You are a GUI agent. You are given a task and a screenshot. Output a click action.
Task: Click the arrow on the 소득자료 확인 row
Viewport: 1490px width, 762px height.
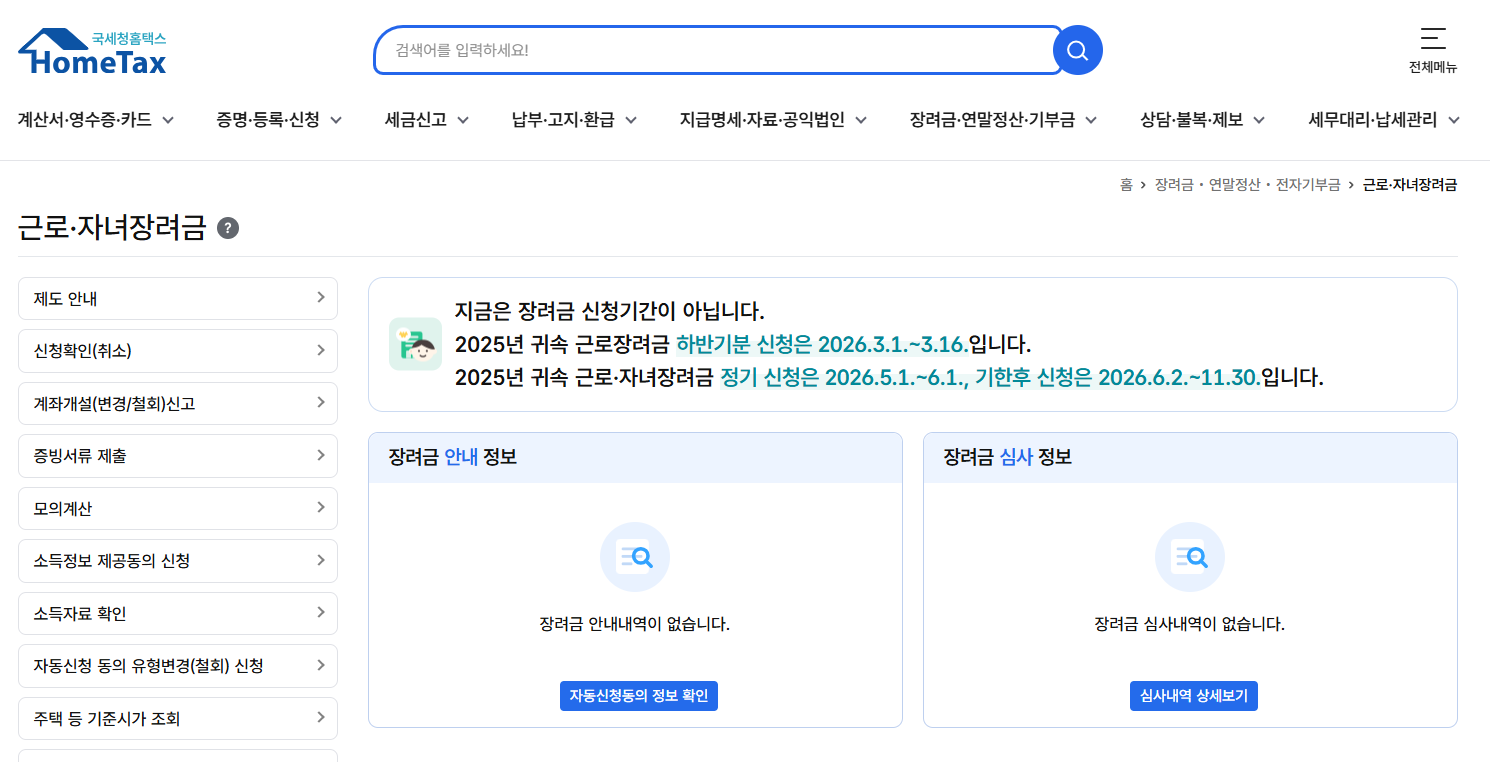click(321, 612)
